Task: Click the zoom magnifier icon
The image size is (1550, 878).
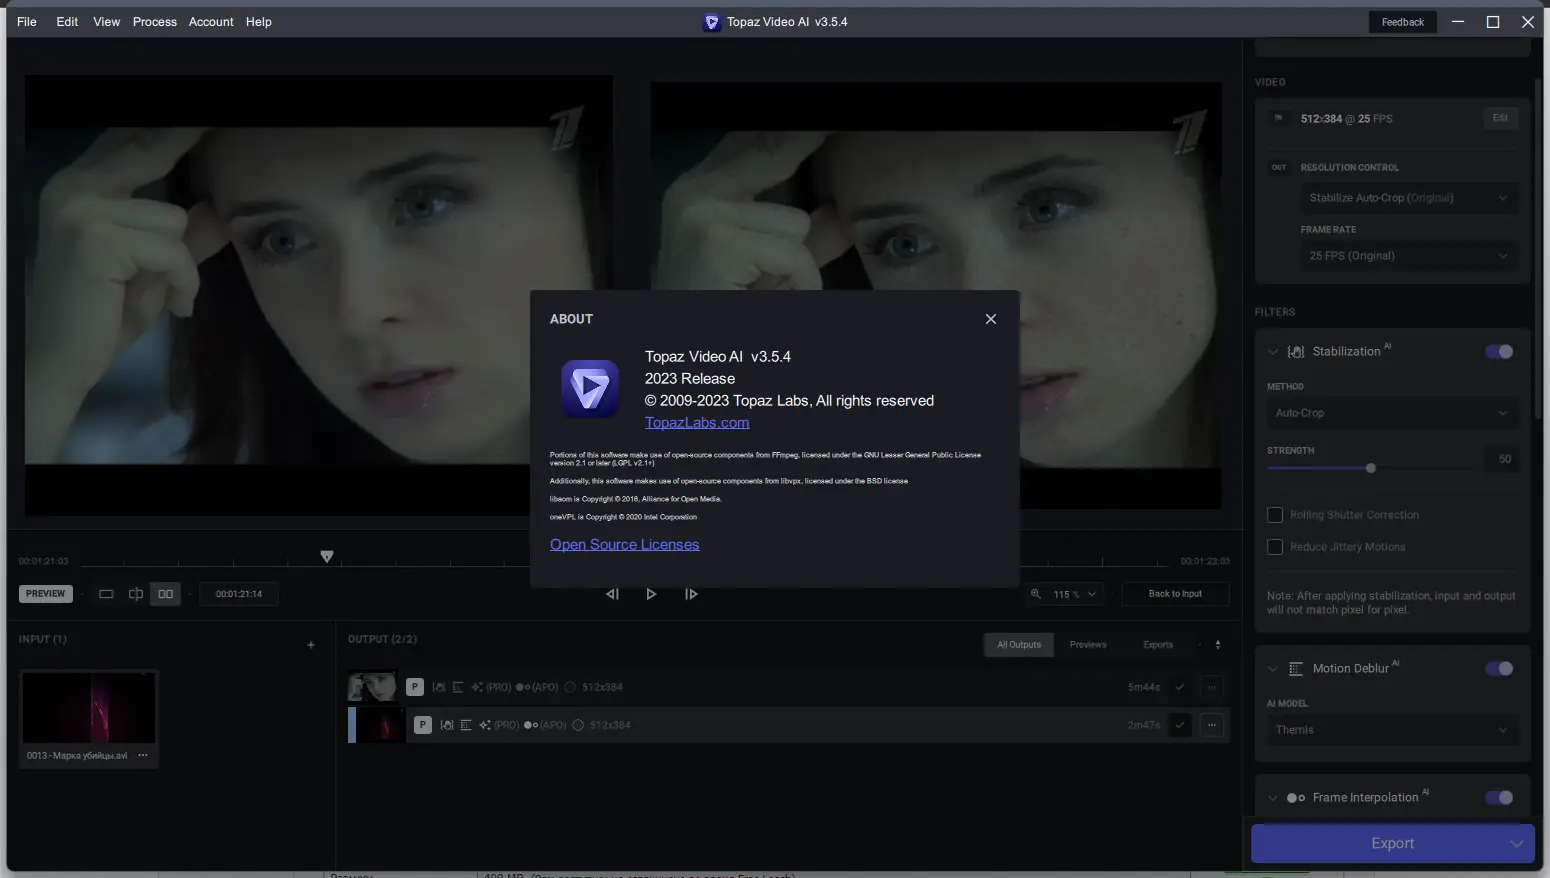Action: click(1037, 593)
